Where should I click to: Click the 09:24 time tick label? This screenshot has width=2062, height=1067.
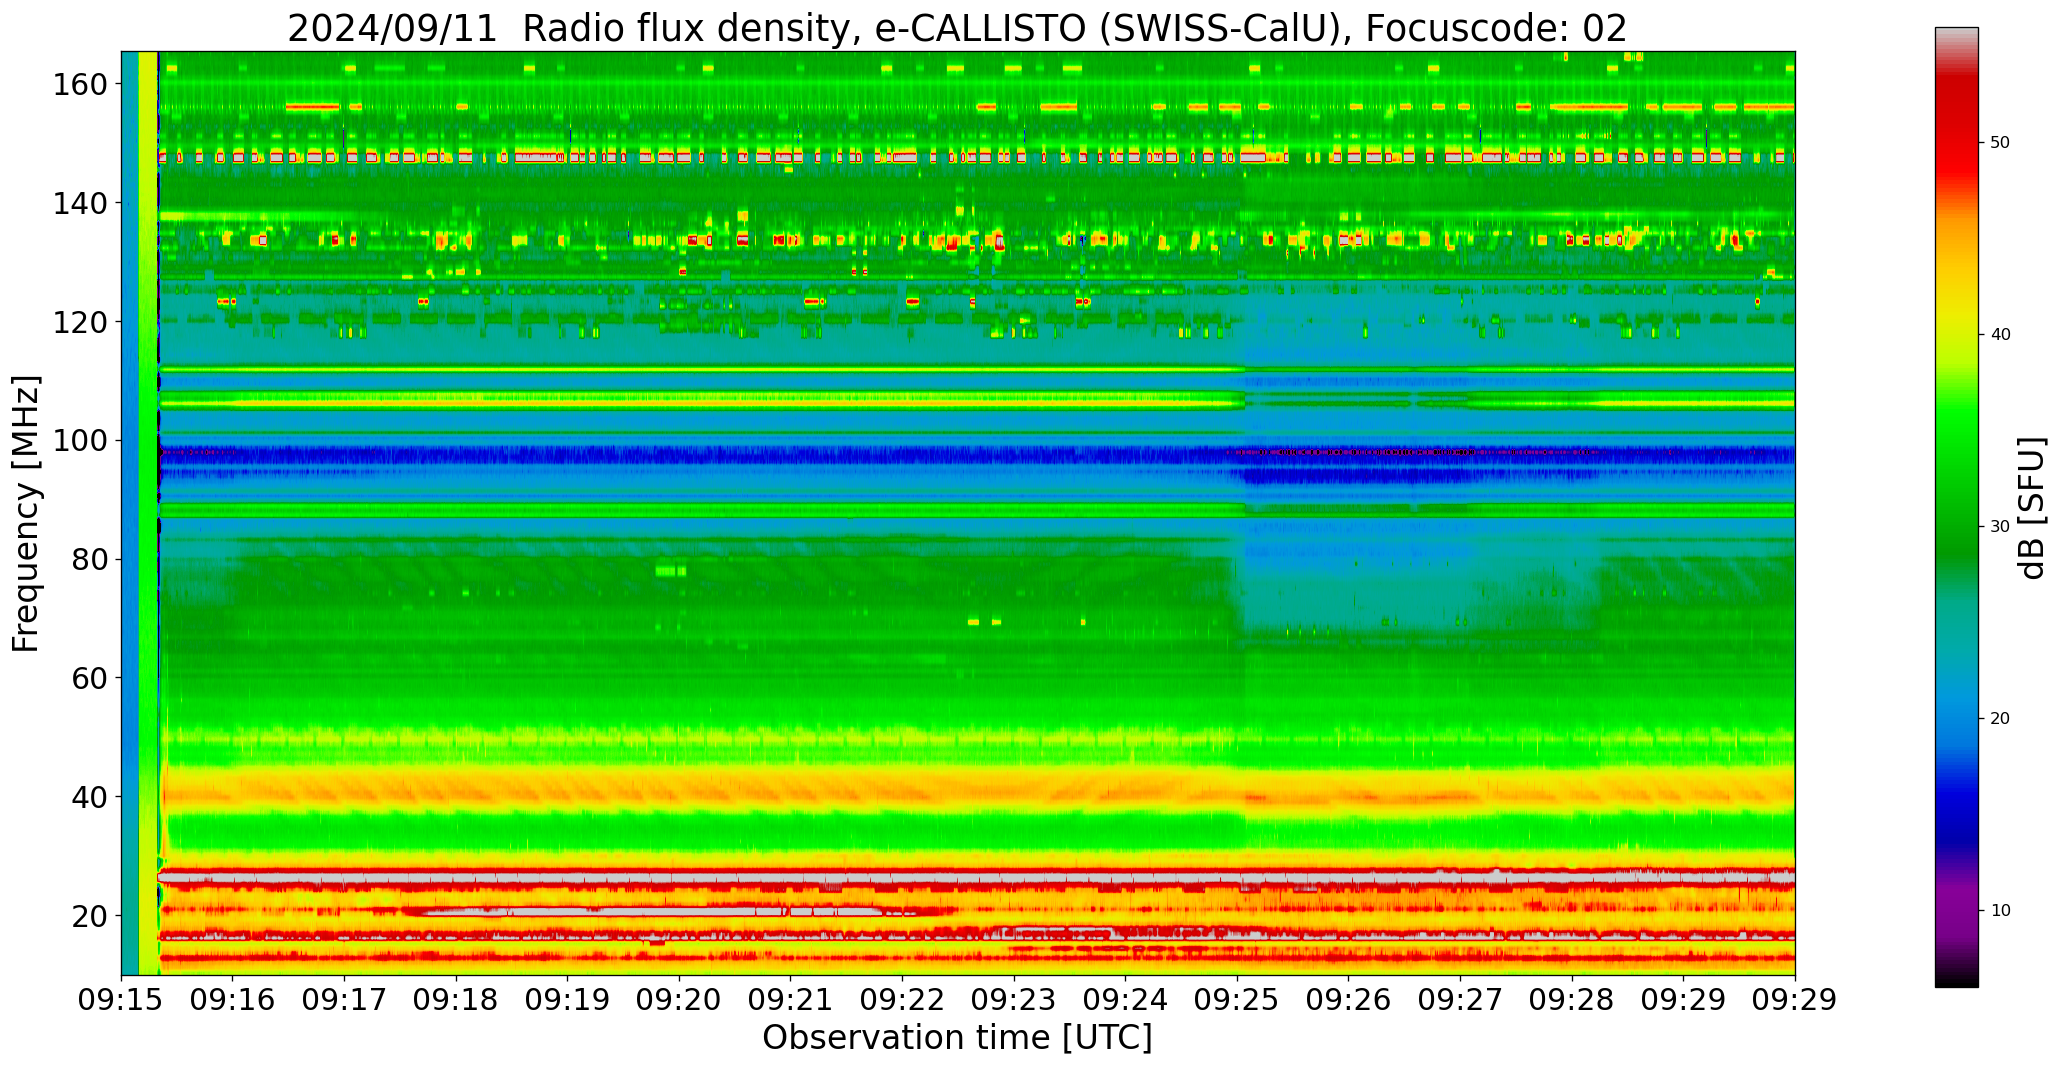point(1126,1000)
